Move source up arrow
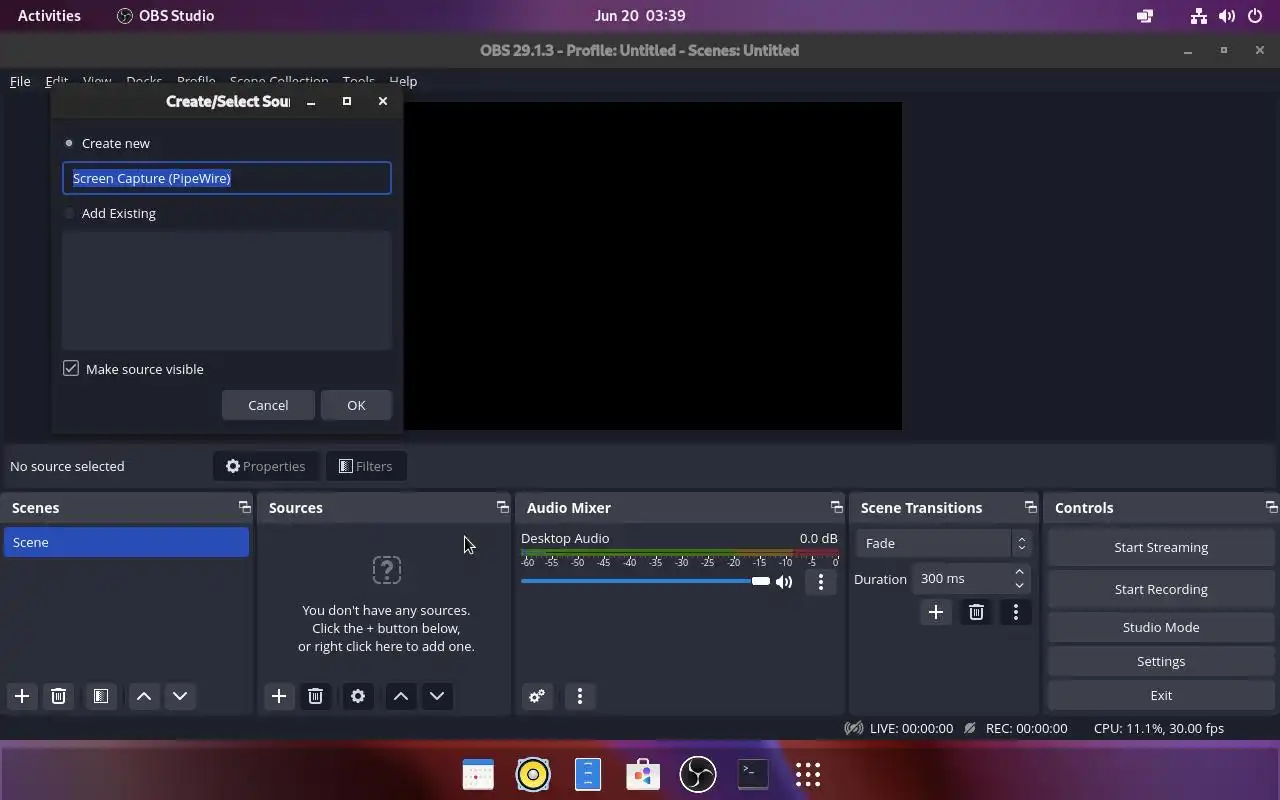Image resolution: width=1280 pixels, height=800 pixels. tap(401, 696)
